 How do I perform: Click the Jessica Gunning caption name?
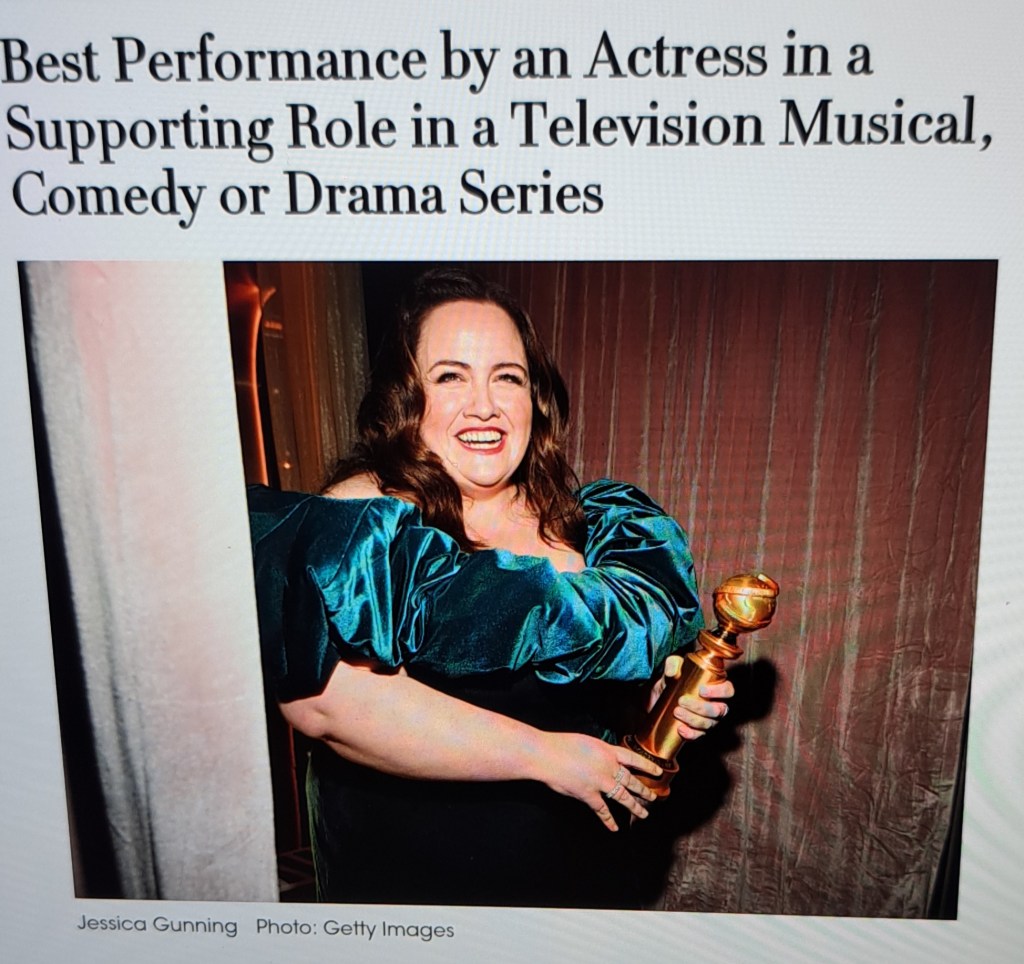(x=157, y=925)
